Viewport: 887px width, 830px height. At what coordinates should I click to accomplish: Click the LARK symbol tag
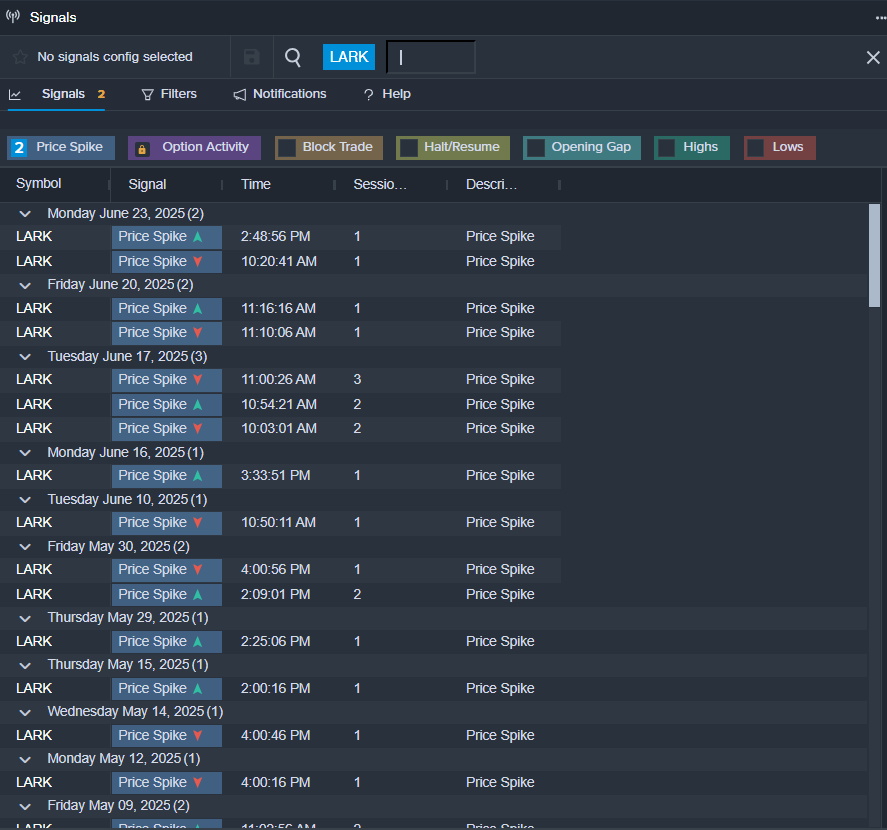(x=348, y=57)
